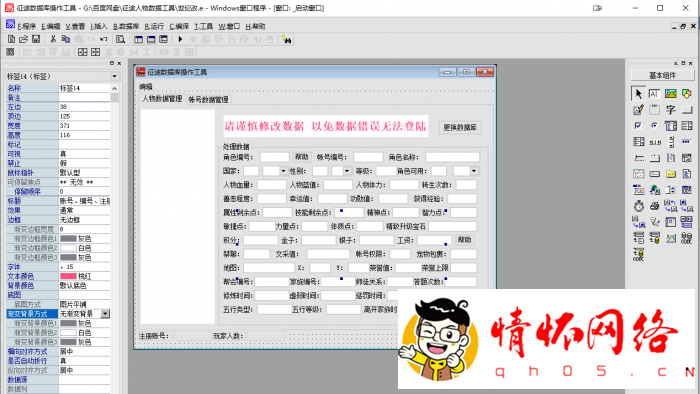Viewport: 700px width, 394px height.
Task: Click the copy icon in toolbar
Action: point(66,39)
